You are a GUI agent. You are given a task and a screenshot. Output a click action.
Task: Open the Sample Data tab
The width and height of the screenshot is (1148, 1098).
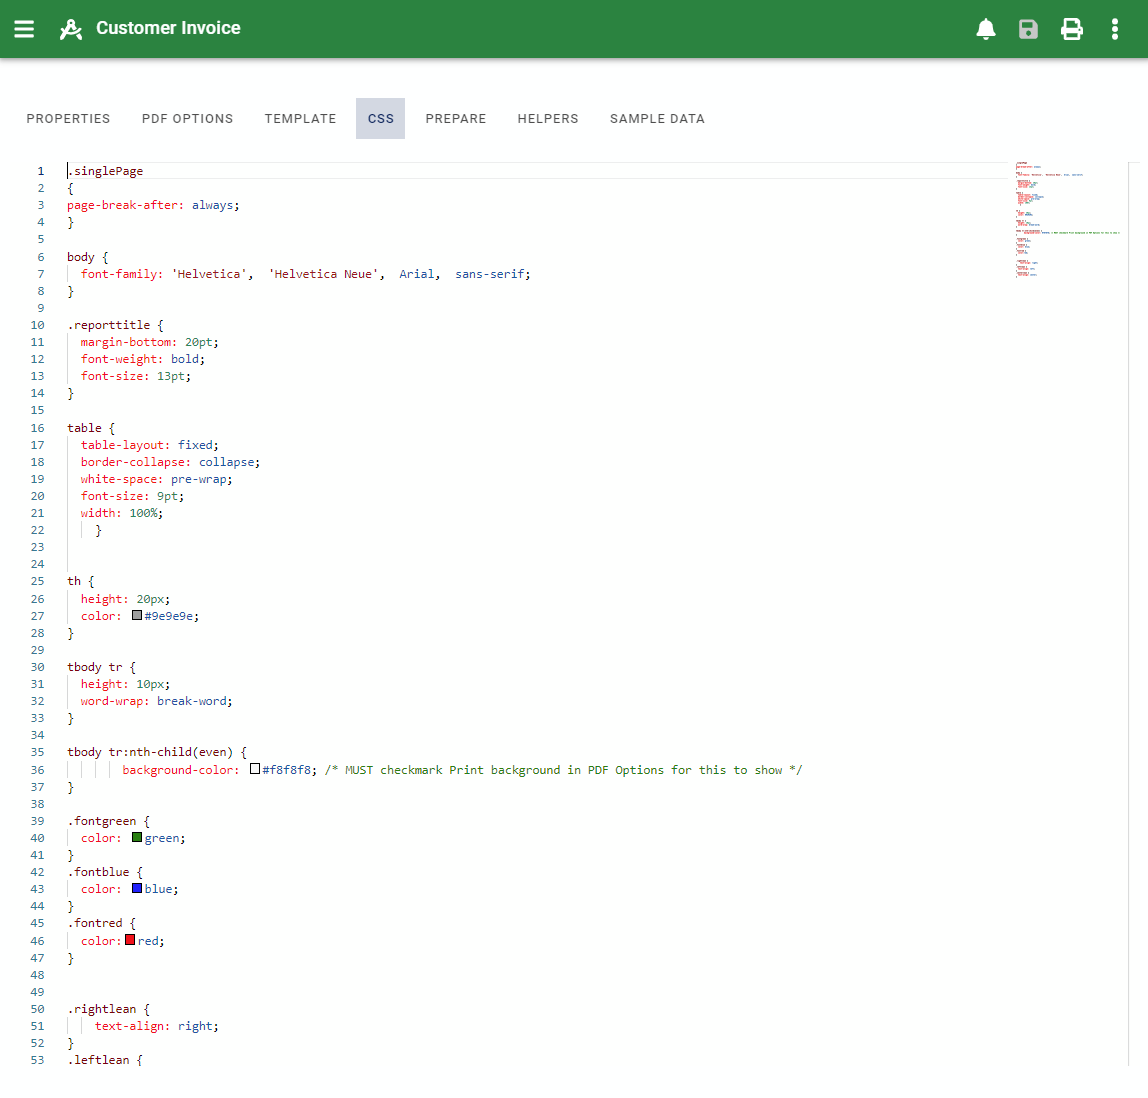(x=657, y=119)
